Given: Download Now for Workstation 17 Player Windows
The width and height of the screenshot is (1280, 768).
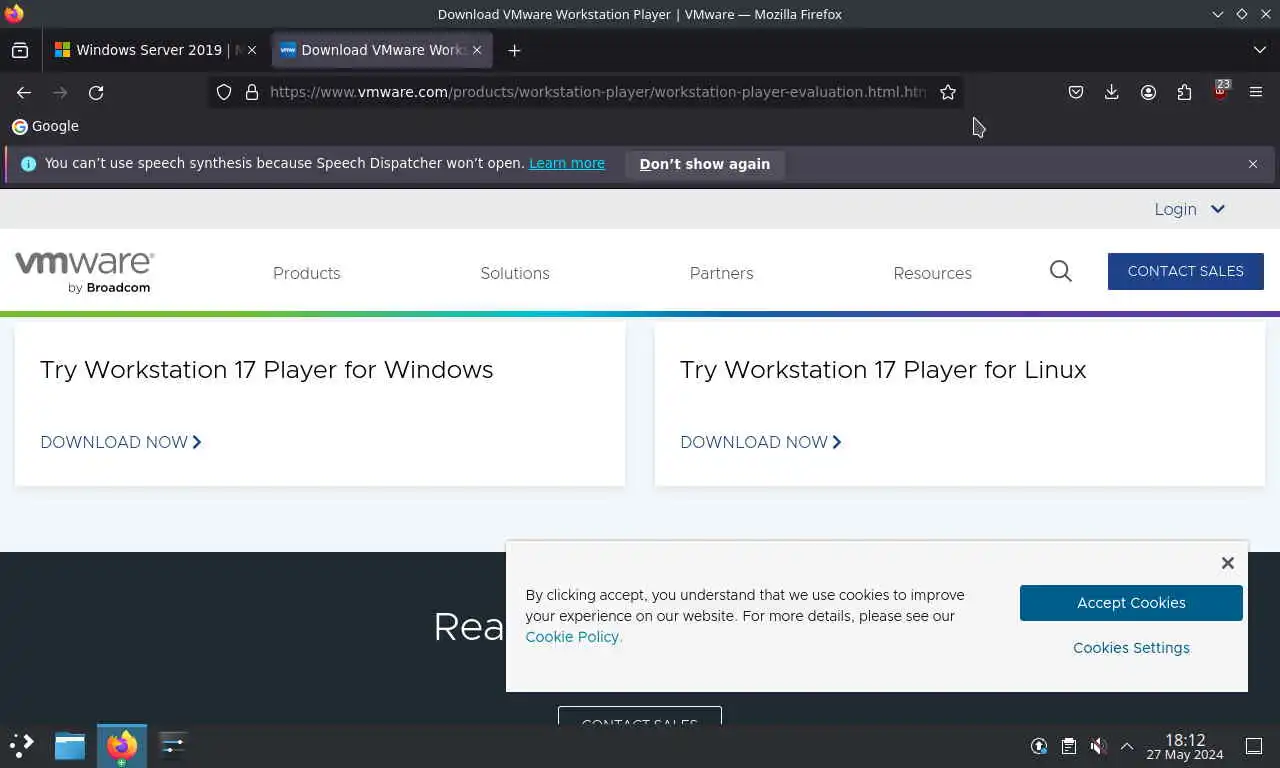Looking at the screenshot, I should [121, 442].
